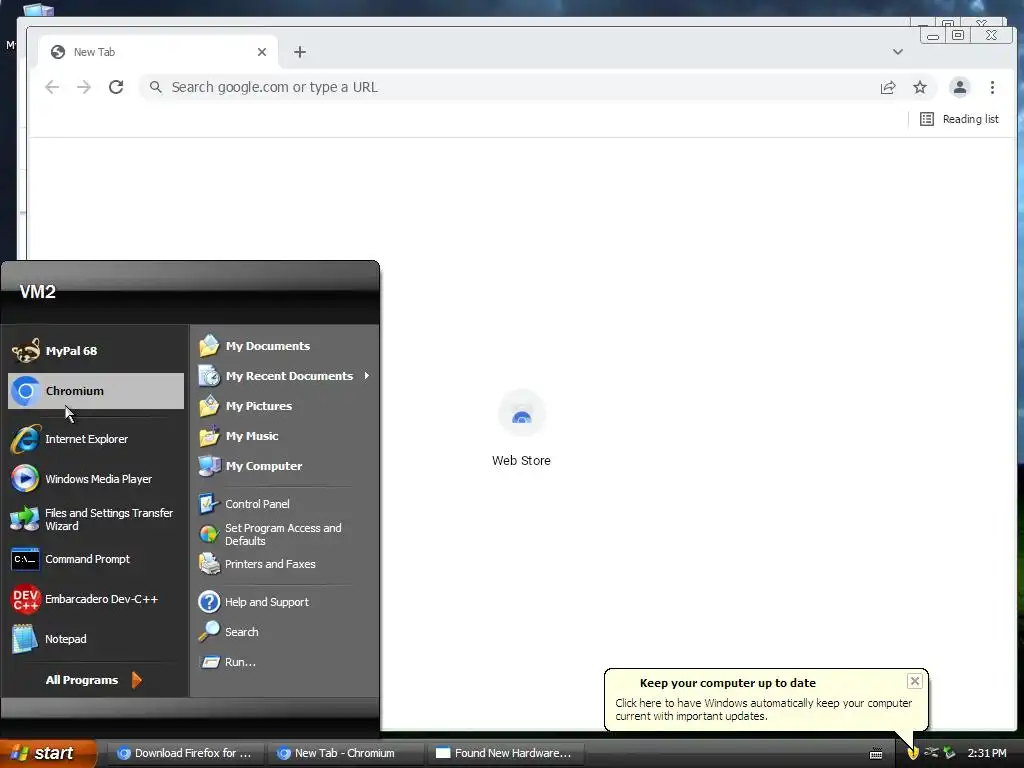Click the VM2 user name header
1024x768 pixels.
pyautogui.click(x=37, y=291)
